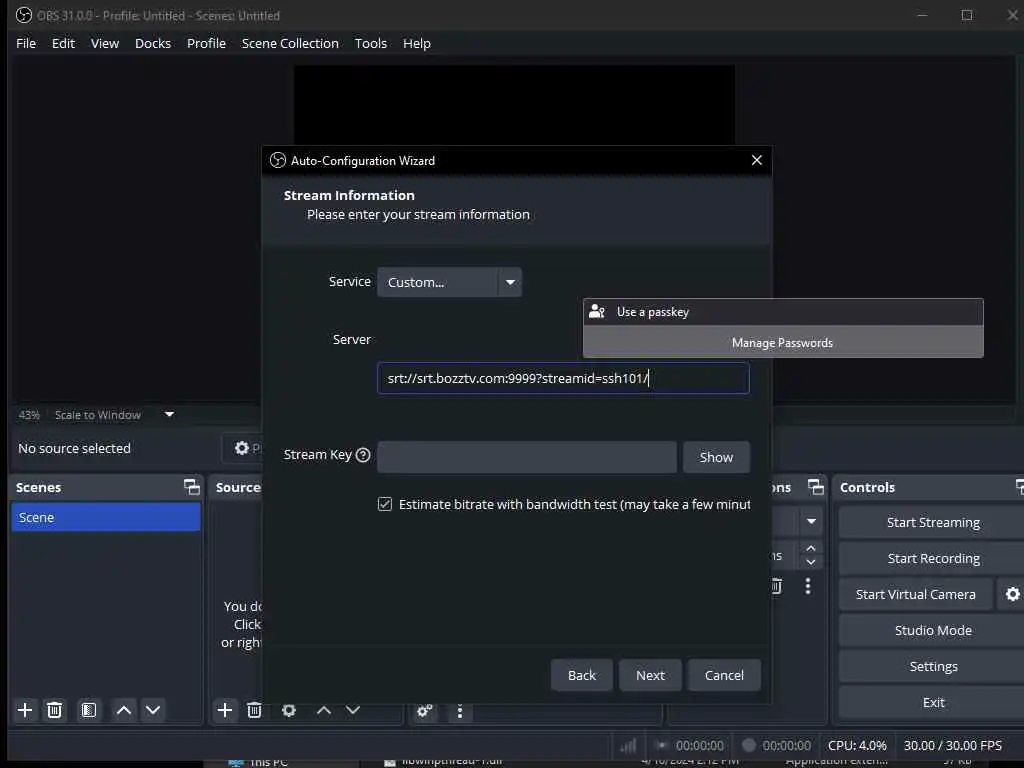Click the network signal status icon

[x=628, y=745]
